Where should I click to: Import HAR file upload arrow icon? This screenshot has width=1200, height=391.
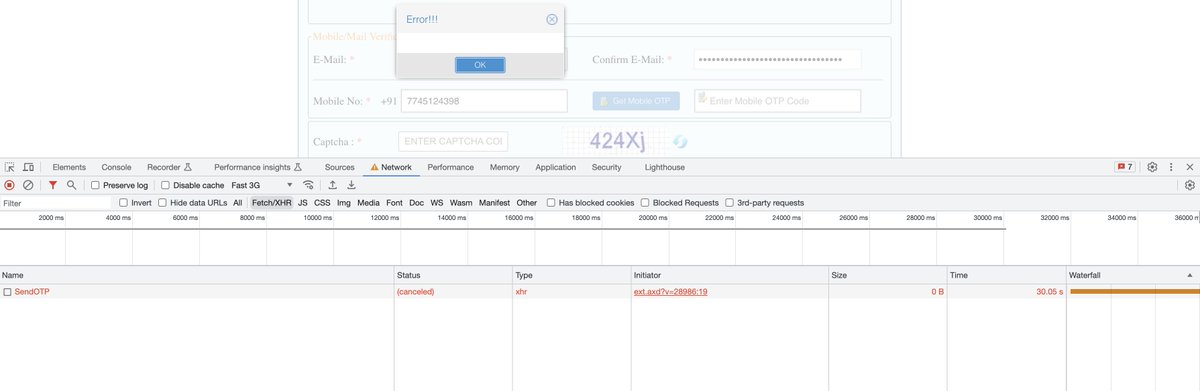(333, 185)
